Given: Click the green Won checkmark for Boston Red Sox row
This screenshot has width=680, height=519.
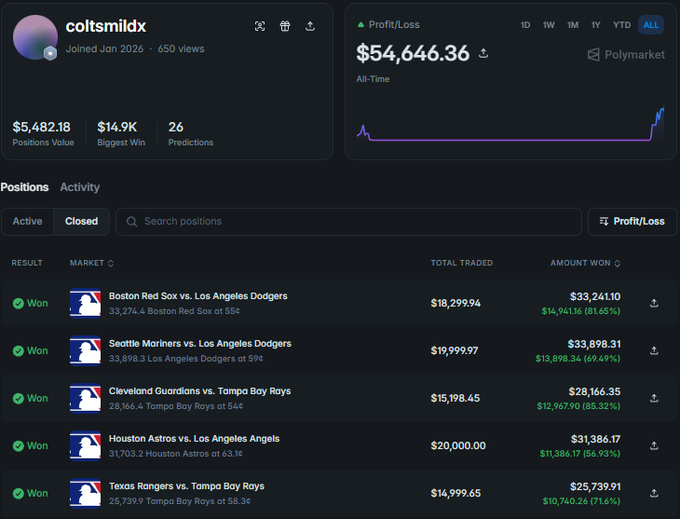Looking at the screenshot, I should coord(18,304).
